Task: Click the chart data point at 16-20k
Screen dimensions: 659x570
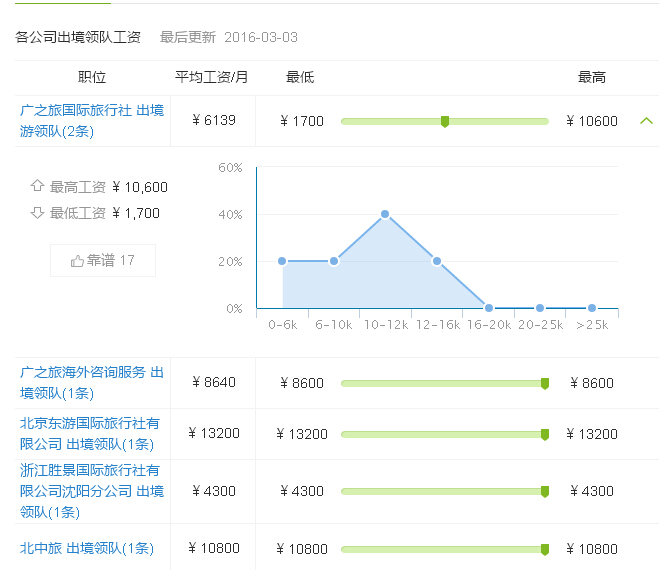Action: pyautogui.click(x=489, y=308)
